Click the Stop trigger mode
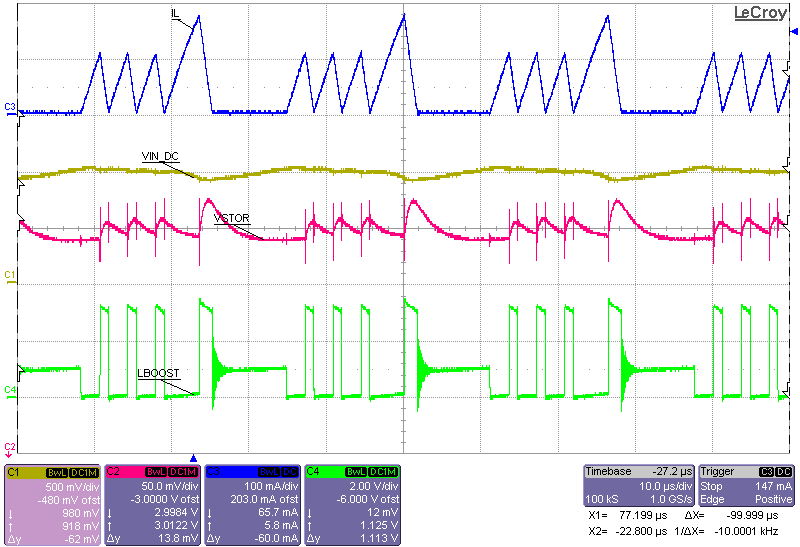This screenshot has width=800, height=547. (711, 486)
